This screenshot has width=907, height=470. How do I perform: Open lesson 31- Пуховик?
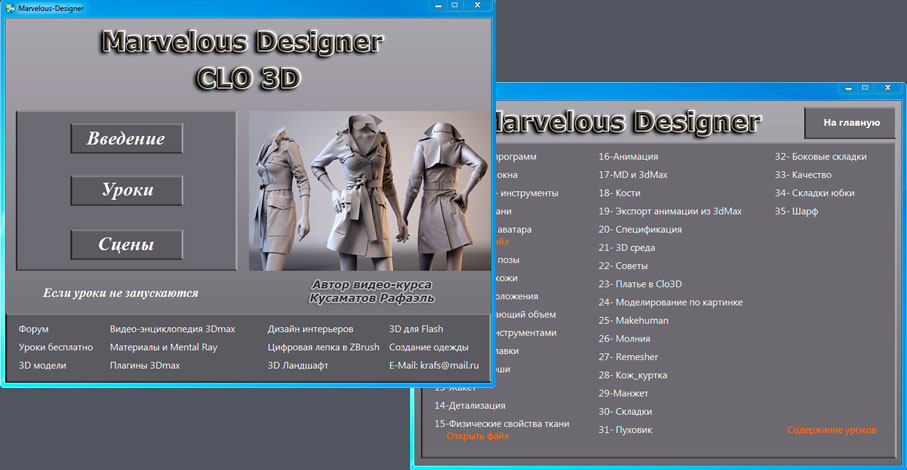click(x=625, y=430)
